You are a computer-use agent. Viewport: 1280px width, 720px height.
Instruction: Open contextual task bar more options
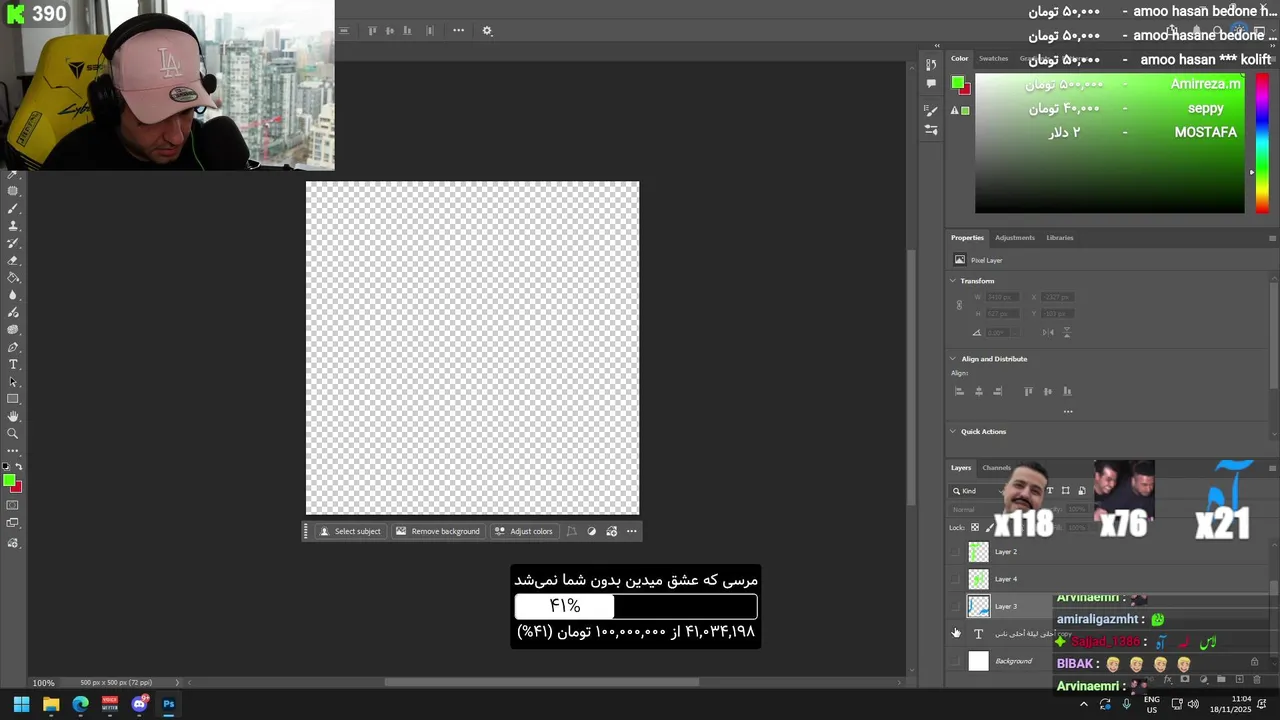click(x=632, y=531)
